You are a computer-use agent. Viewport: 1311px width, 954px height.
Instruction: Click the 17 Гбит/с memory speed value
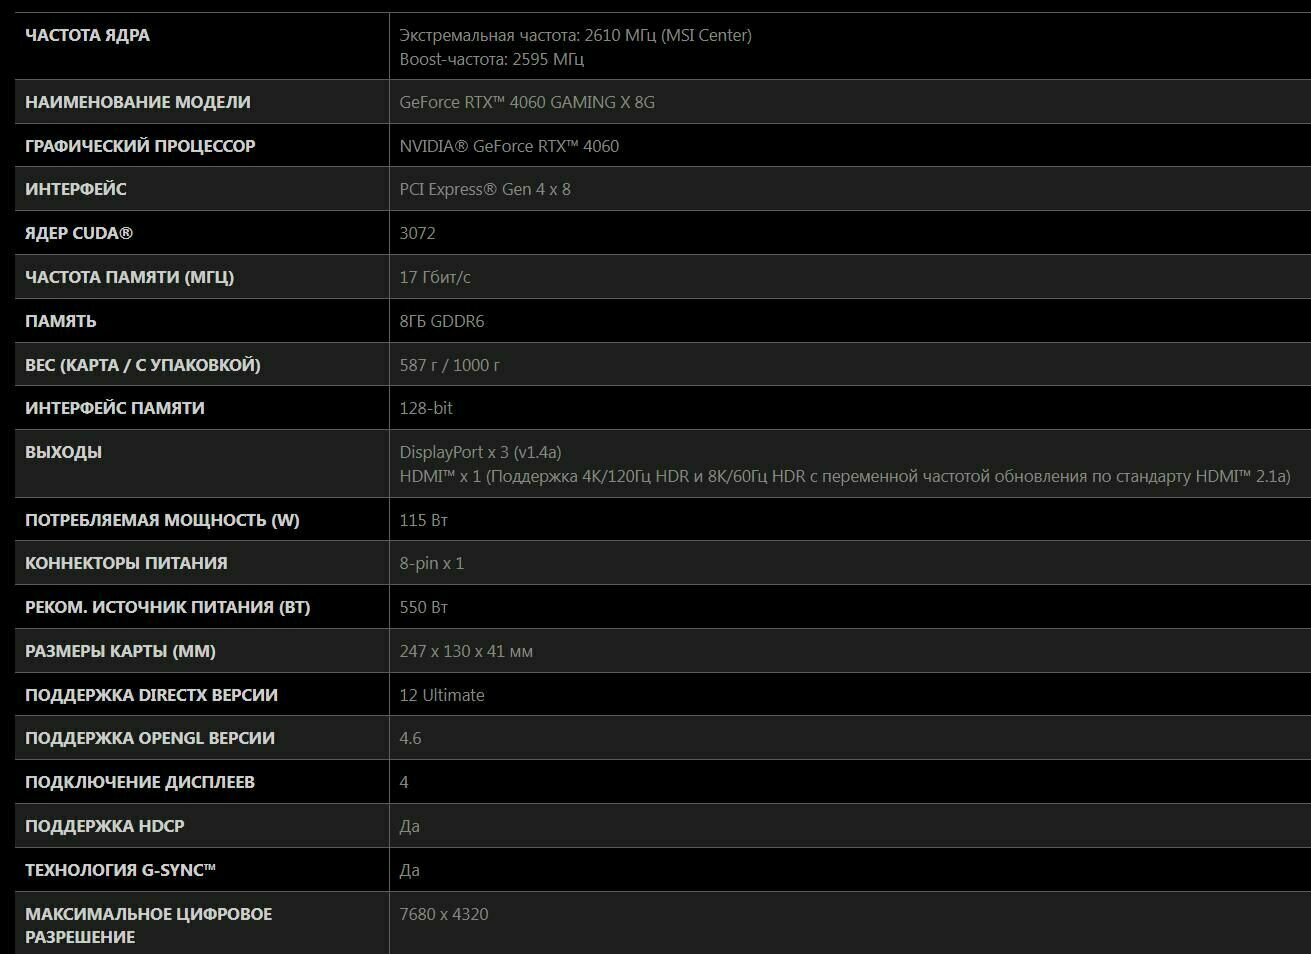(435, 277)
